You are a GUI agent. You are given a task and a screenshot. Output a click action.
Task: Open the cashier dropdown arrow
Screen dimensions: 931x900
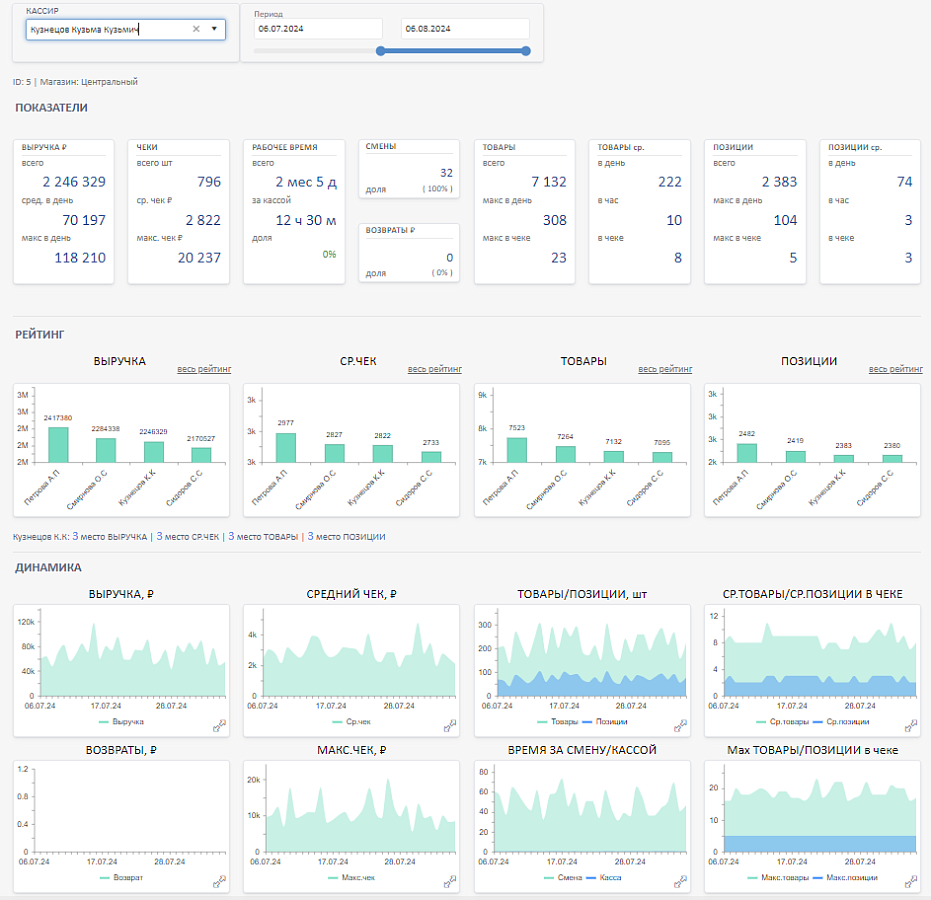coord(214,29)
